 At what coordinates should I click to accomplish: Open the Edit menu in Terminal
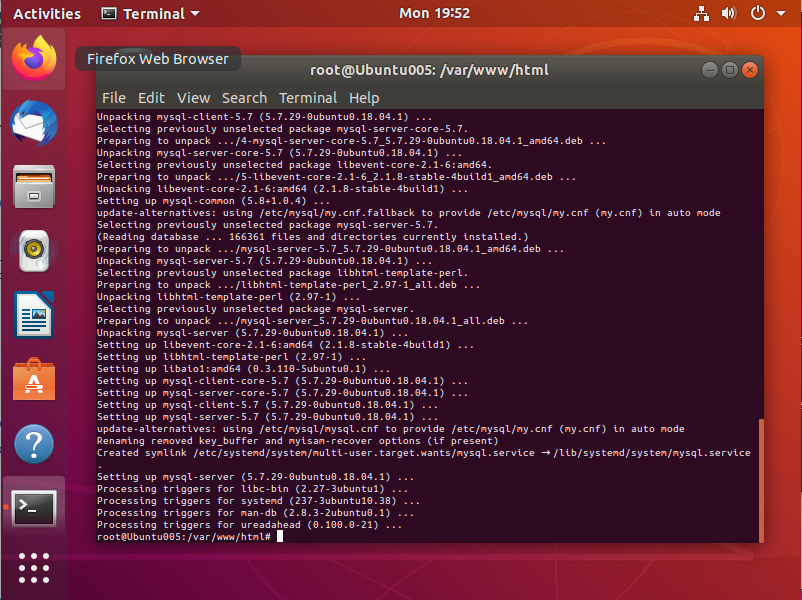151,98
